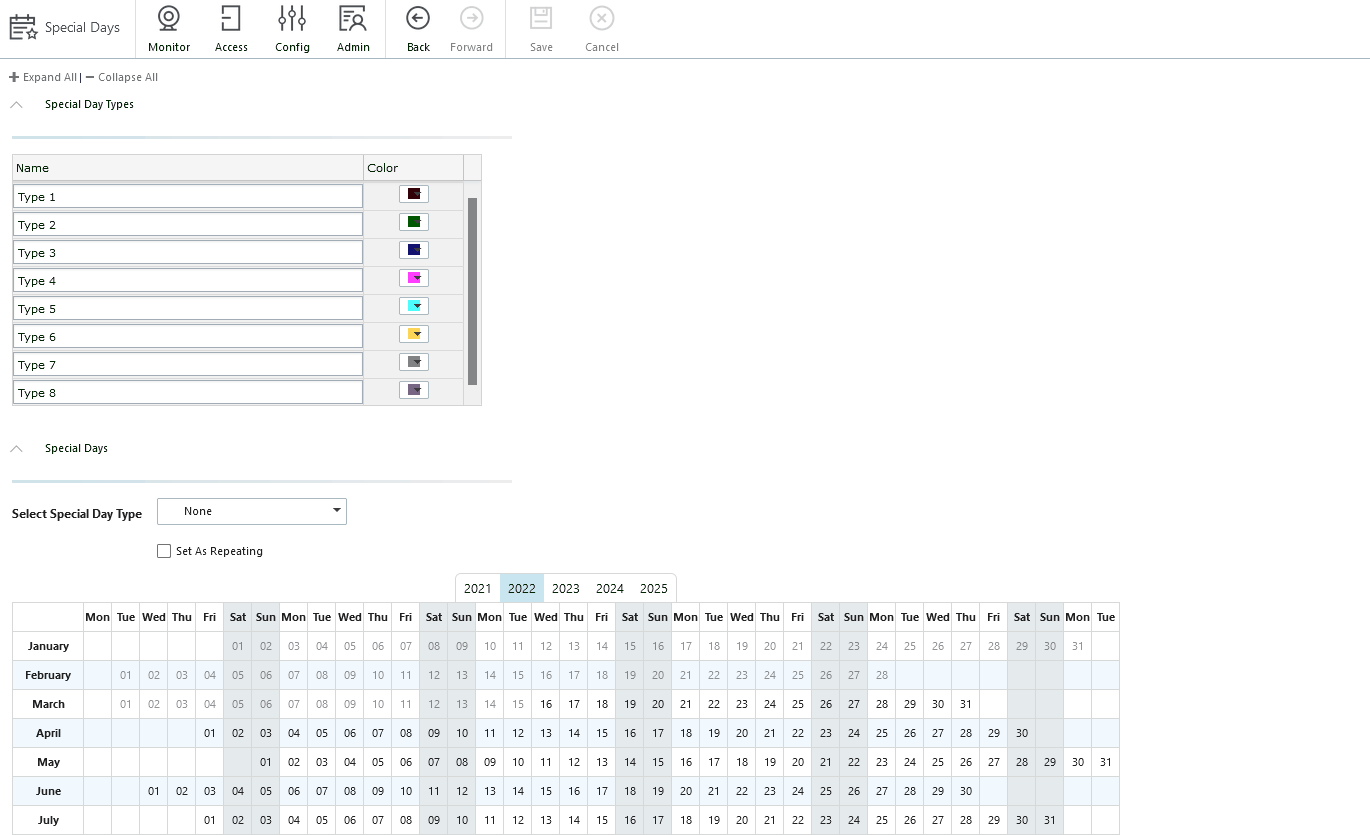Select May 01 in the calendar
1370x835 pixels.
click(x=266, y=762)
